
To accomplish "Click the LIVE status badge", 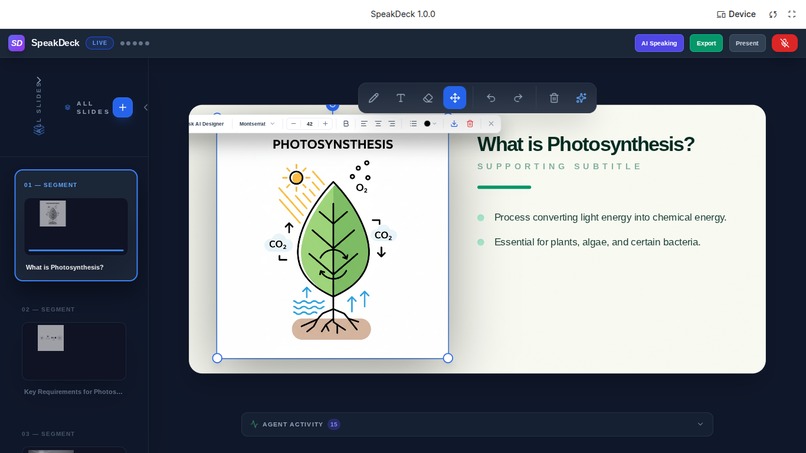I will click(100, 43).
